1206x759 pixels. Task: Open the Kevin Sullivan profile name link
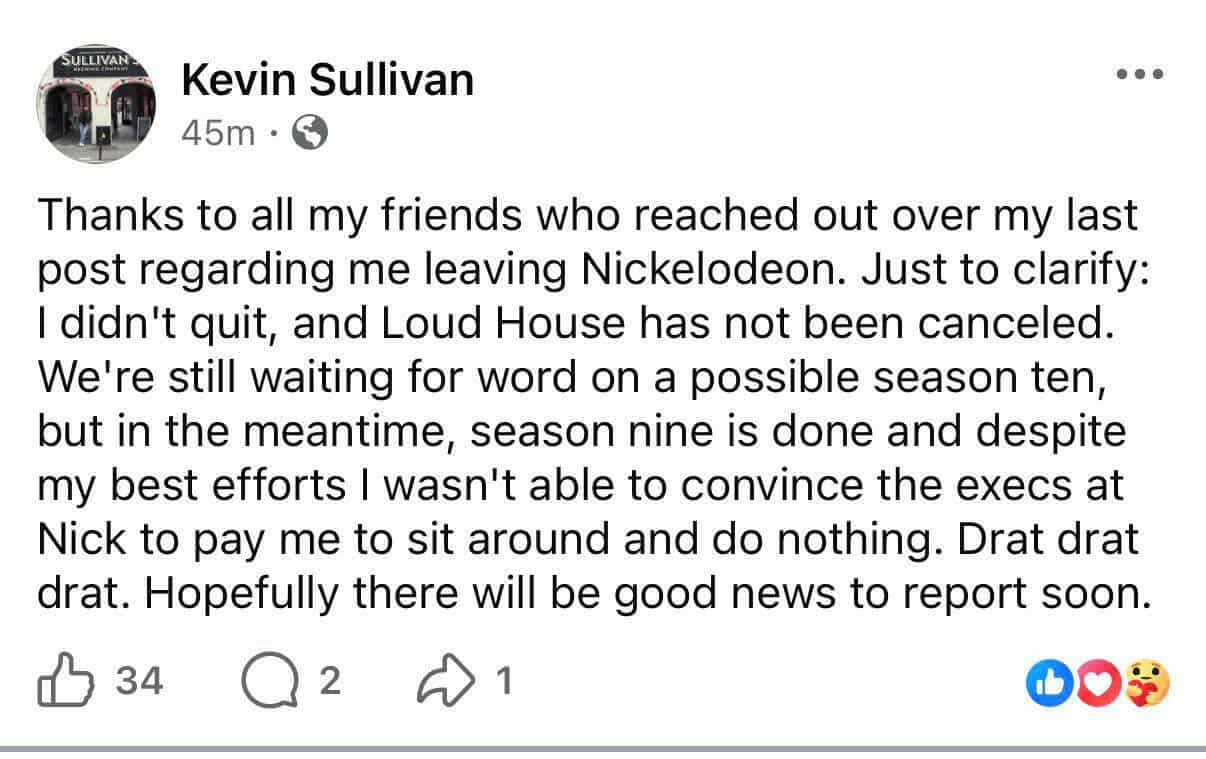tap(328, 79)
